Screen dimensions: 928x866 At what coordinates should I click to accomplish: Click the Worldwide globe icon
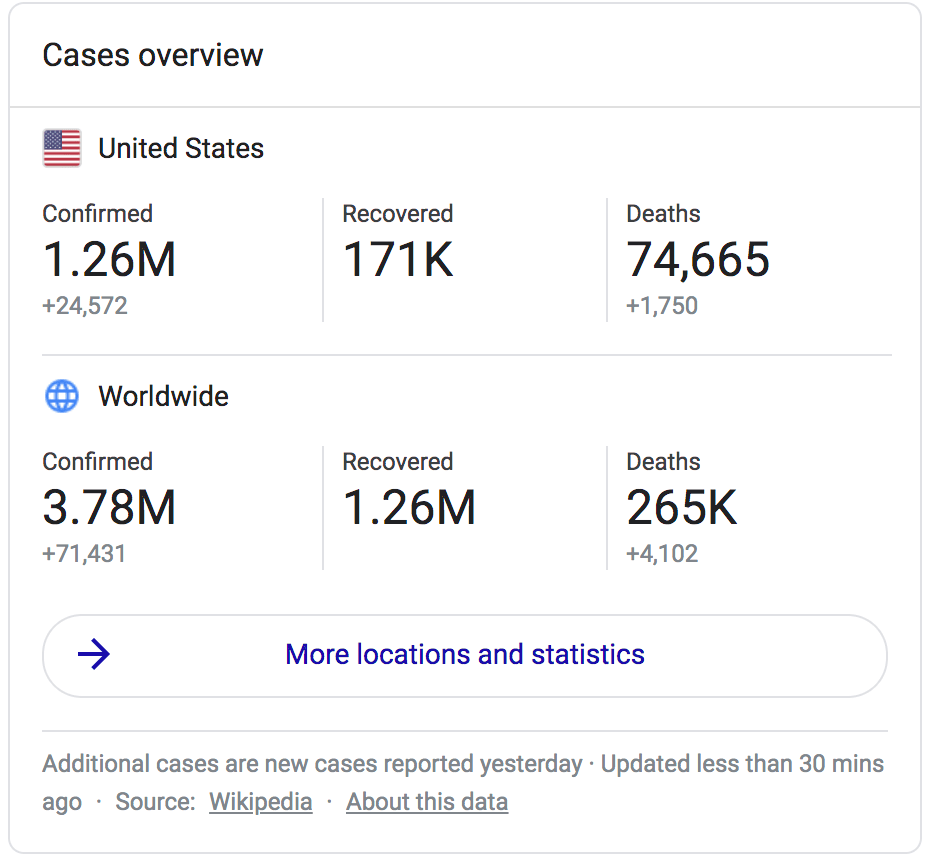pos(62,396)
